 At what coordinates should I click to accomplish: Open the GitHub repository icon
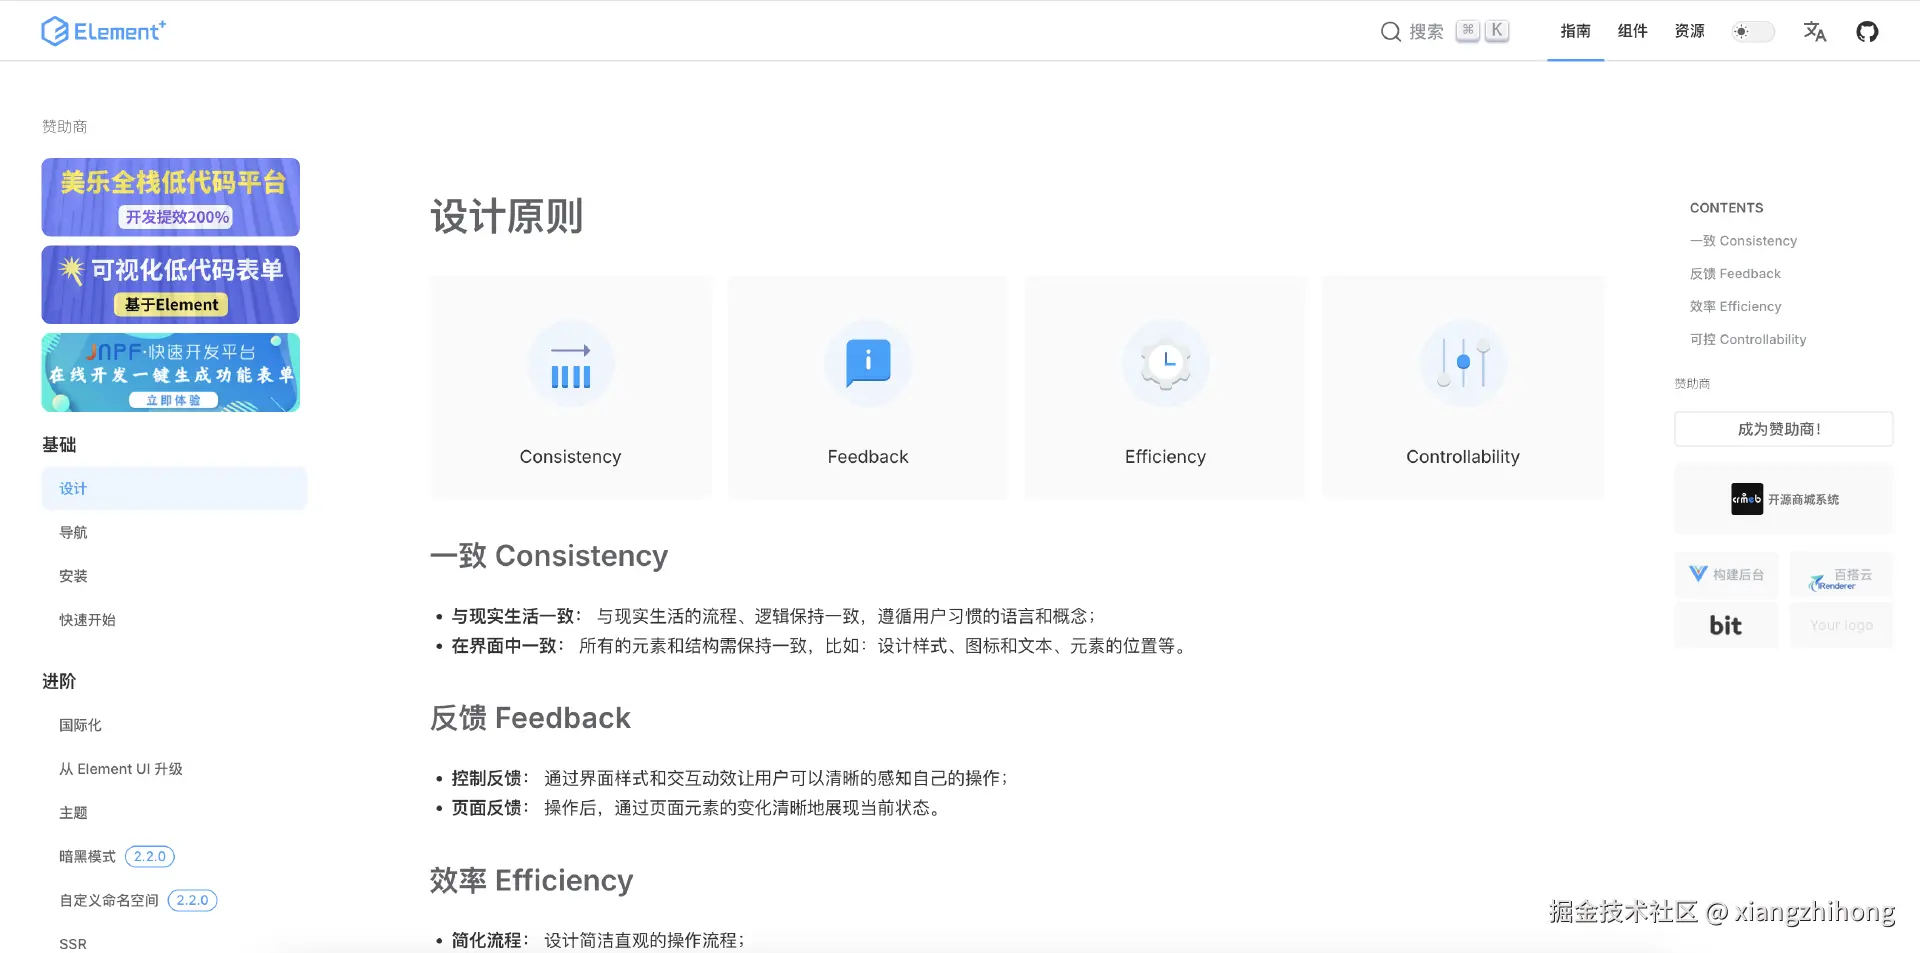point(1867,32)
